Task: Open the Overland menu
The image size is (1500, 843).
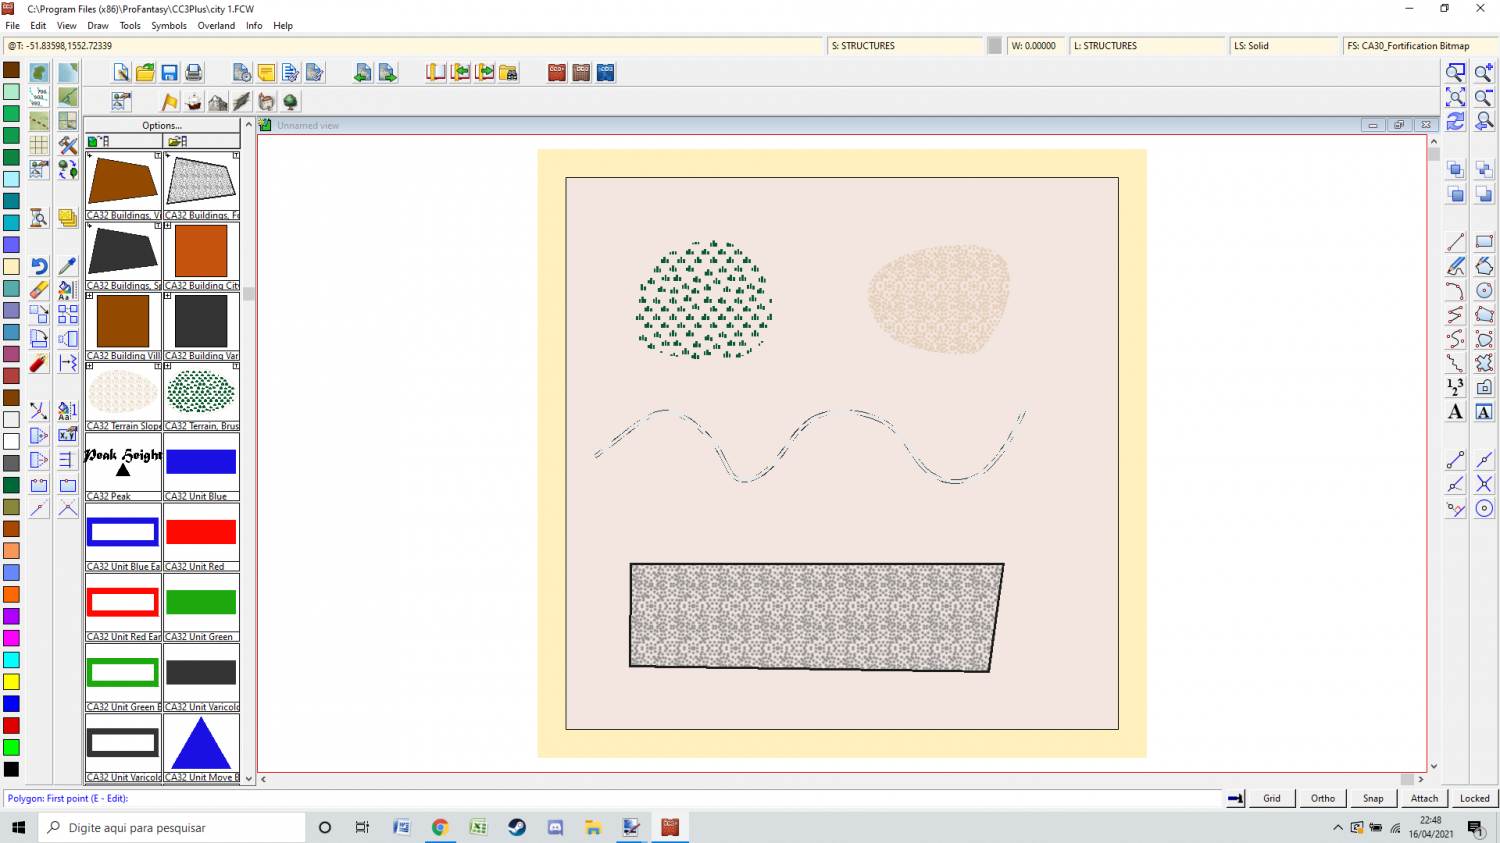Action: [216, 26]
